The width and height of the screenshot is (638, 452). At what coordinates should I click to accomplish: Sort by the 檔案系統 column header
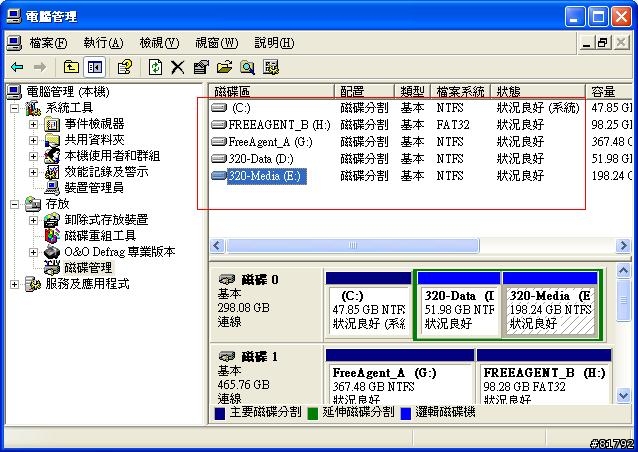461,91
